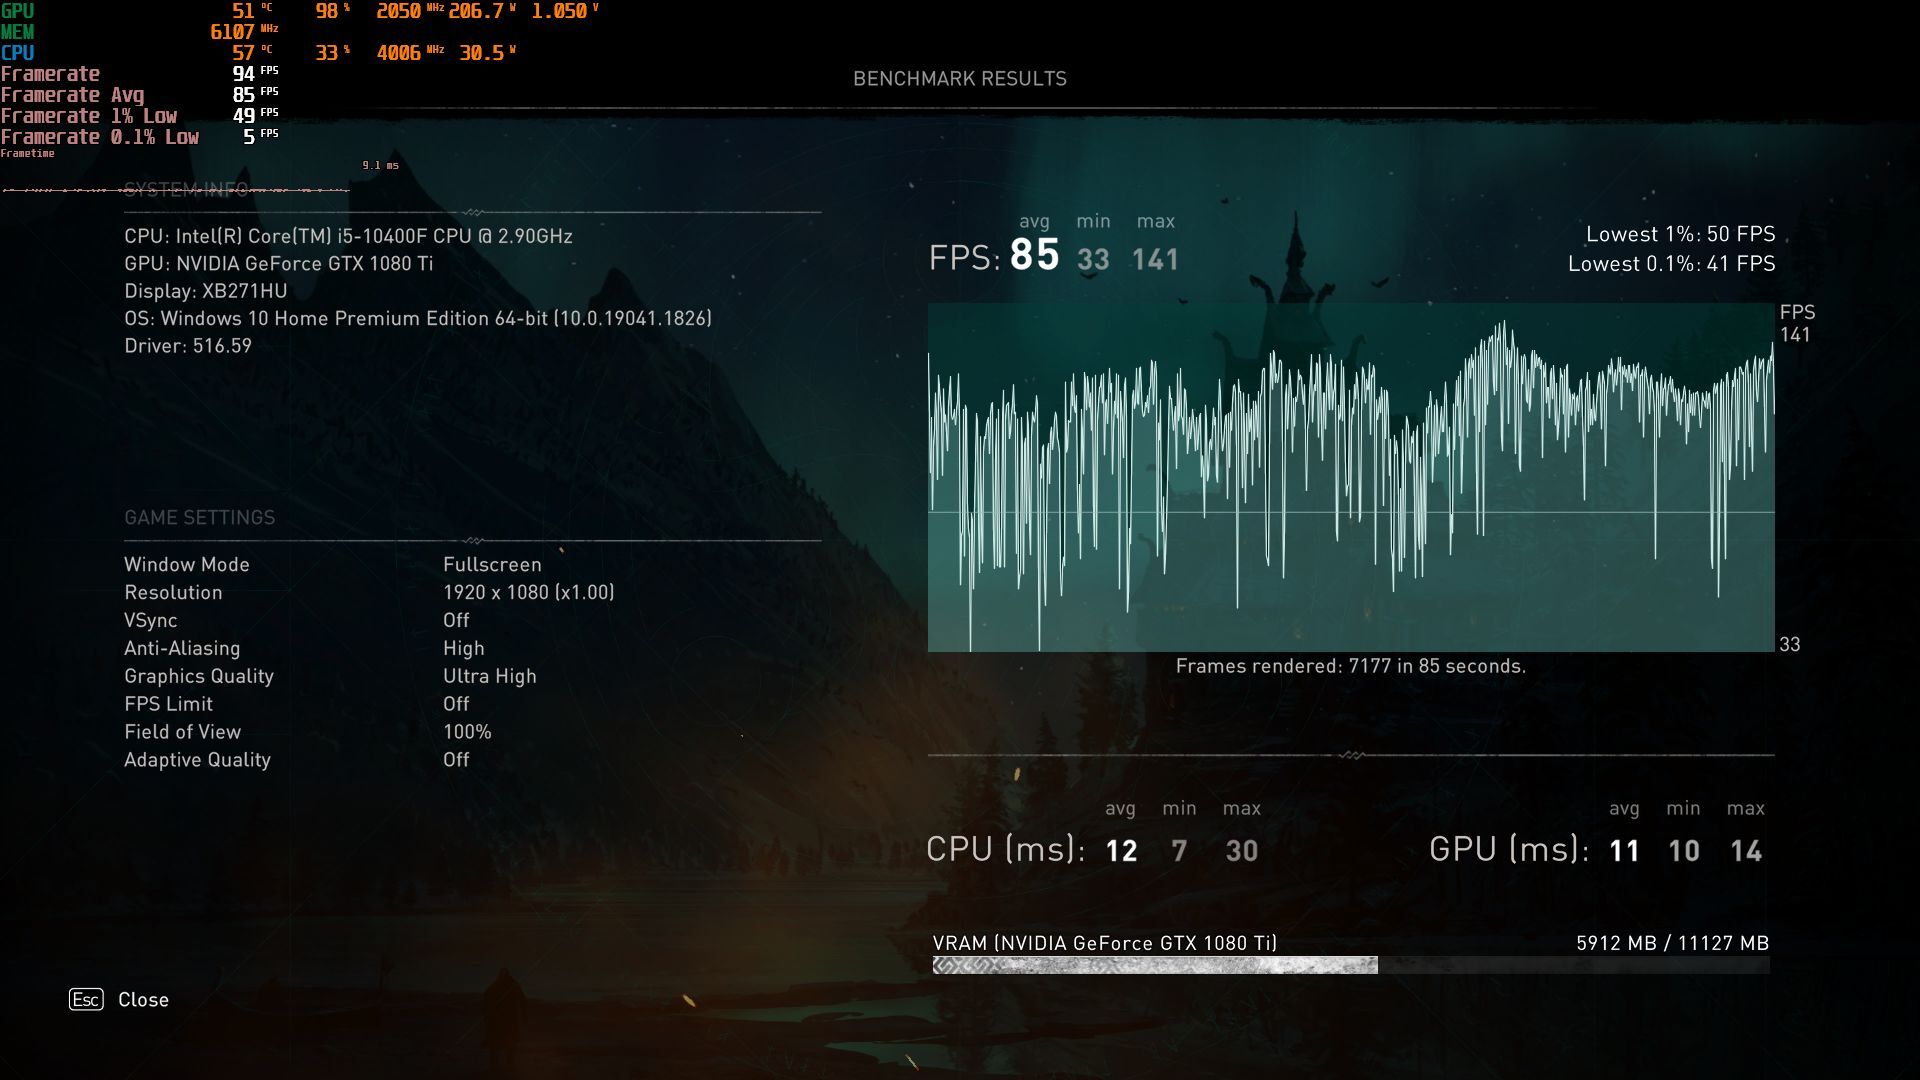Screen dimensions: 1920x1080
Task: Click the Anti-Aliasing High value
Action: tap(463, 648)
